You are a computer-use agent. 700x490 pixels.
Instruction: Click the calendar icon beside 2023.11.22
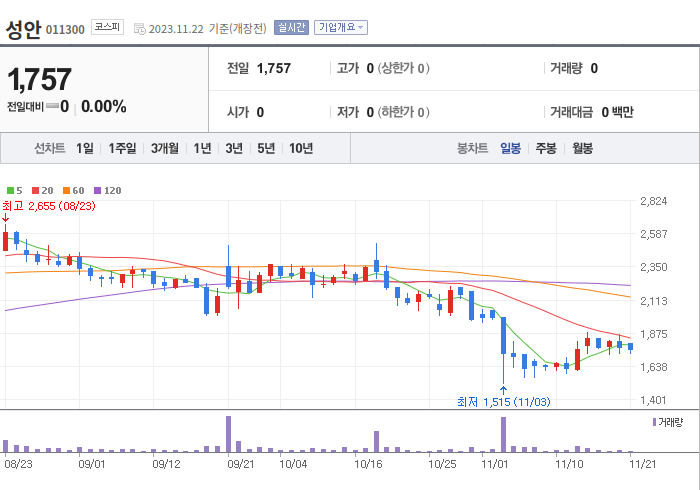click(x=140, y=29)
